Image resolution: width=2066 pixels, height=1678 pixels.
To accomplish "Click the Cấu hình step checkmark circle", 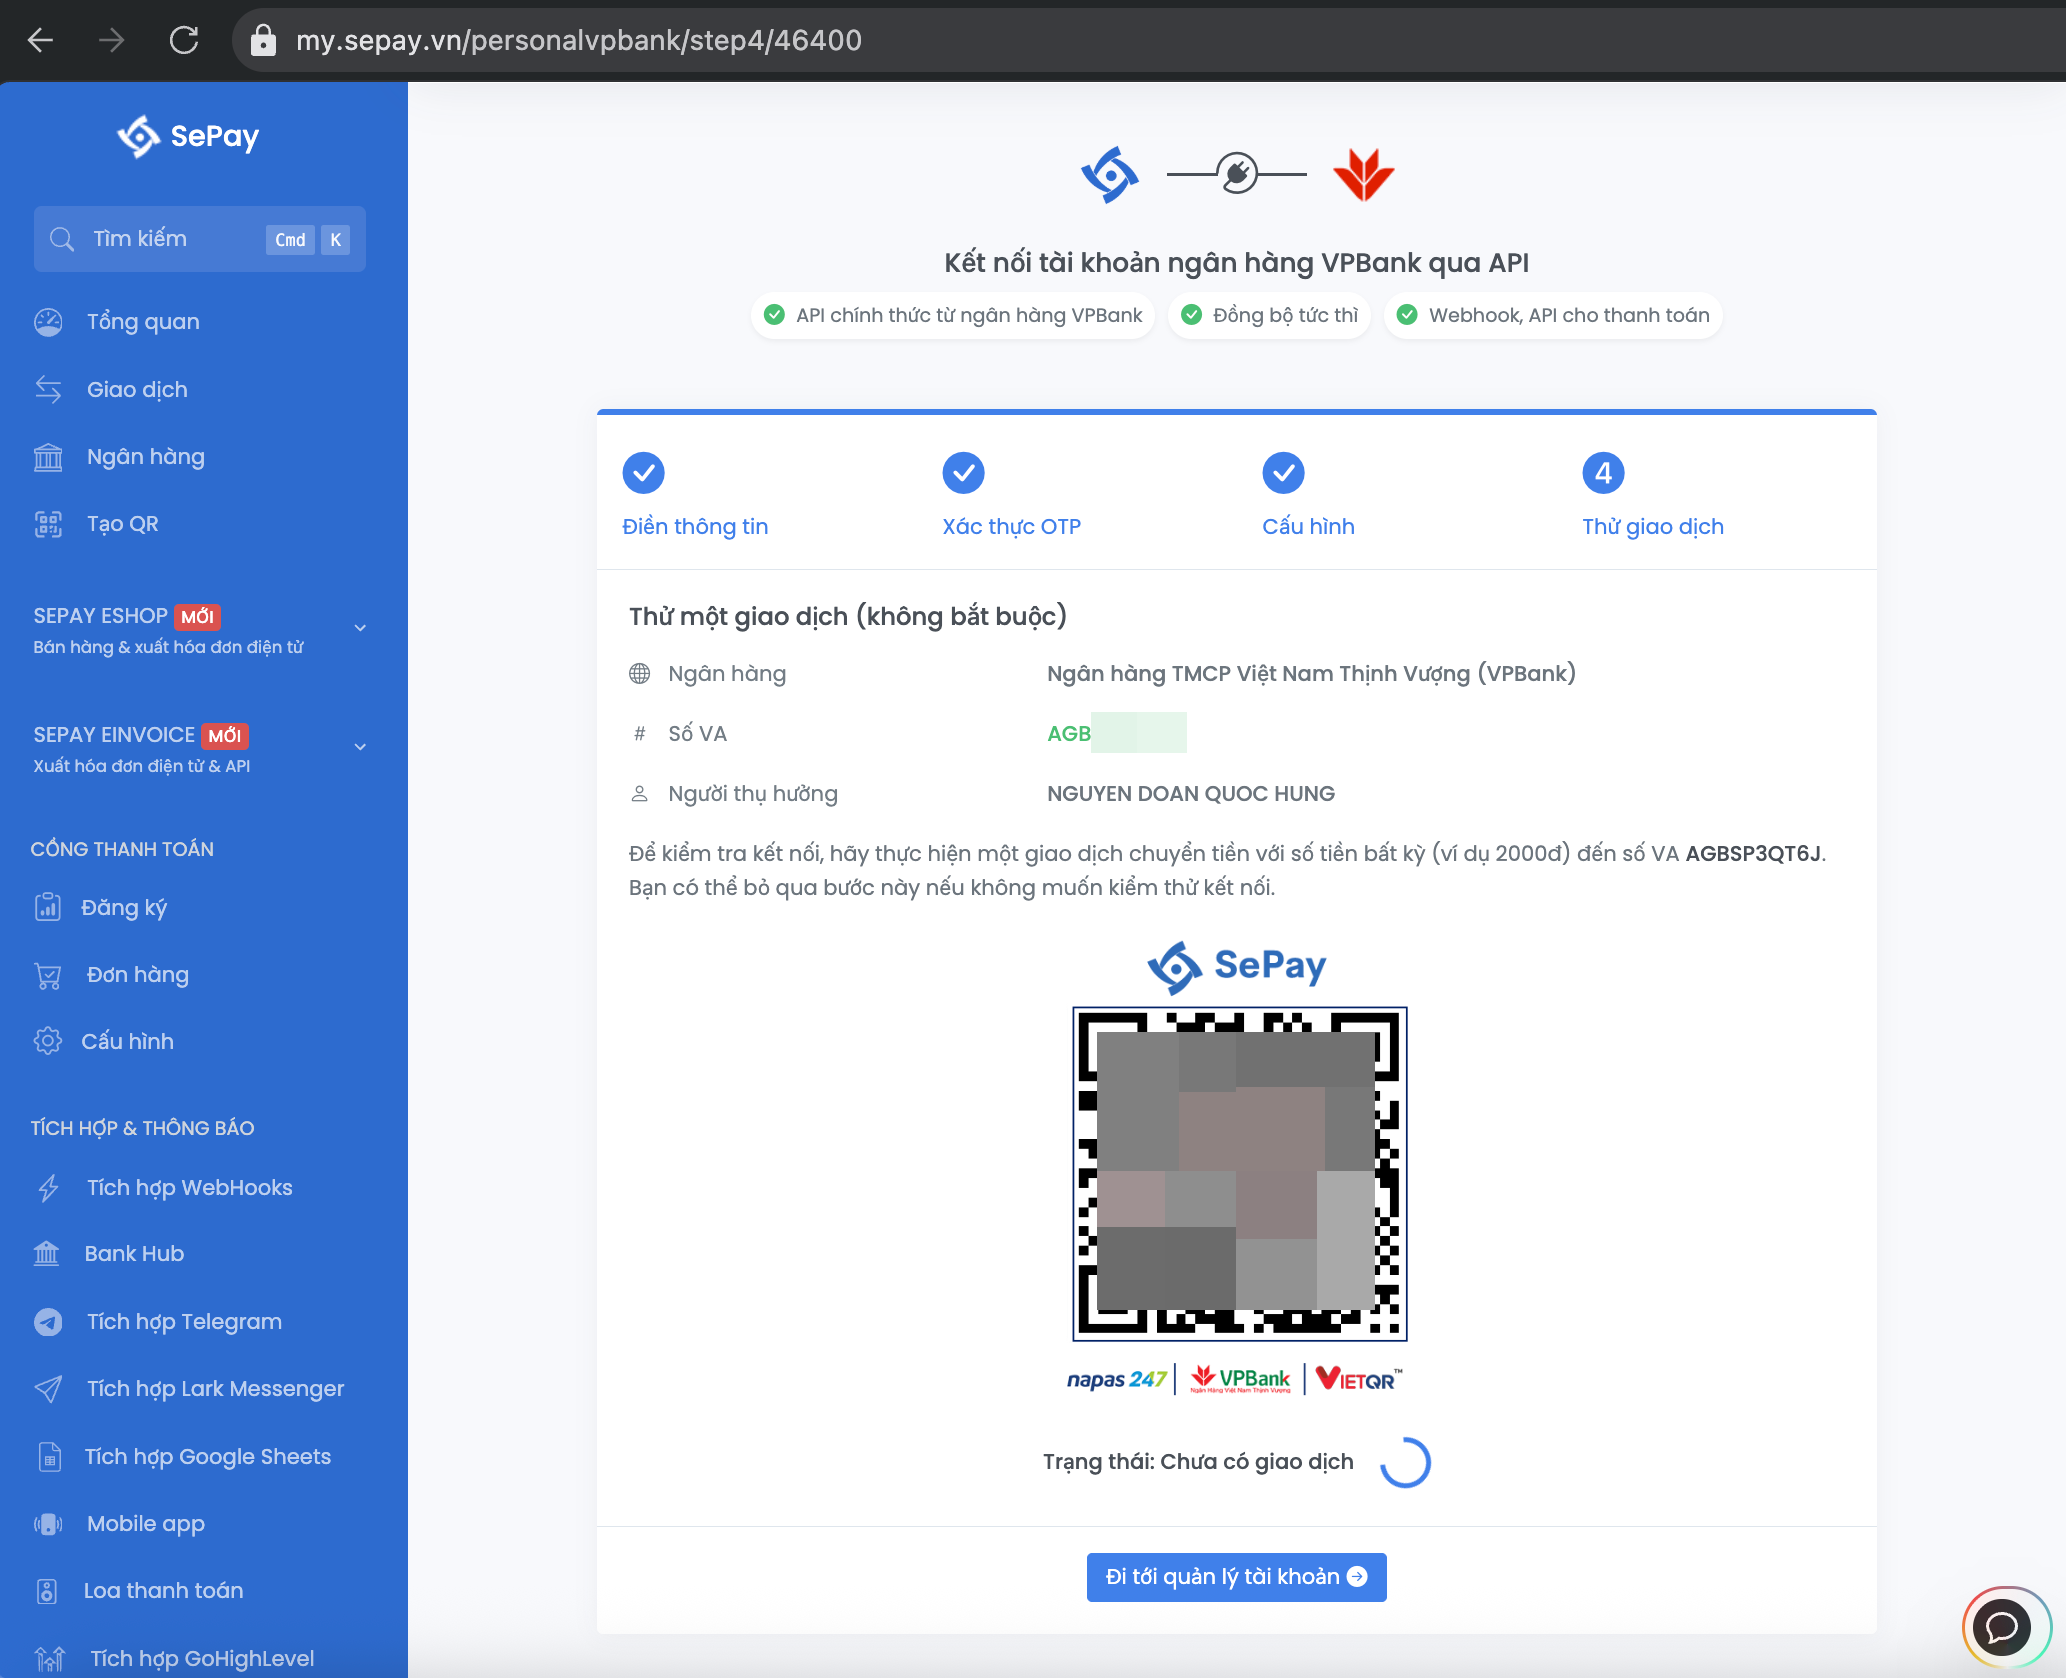I will (x=1283, y=473).
